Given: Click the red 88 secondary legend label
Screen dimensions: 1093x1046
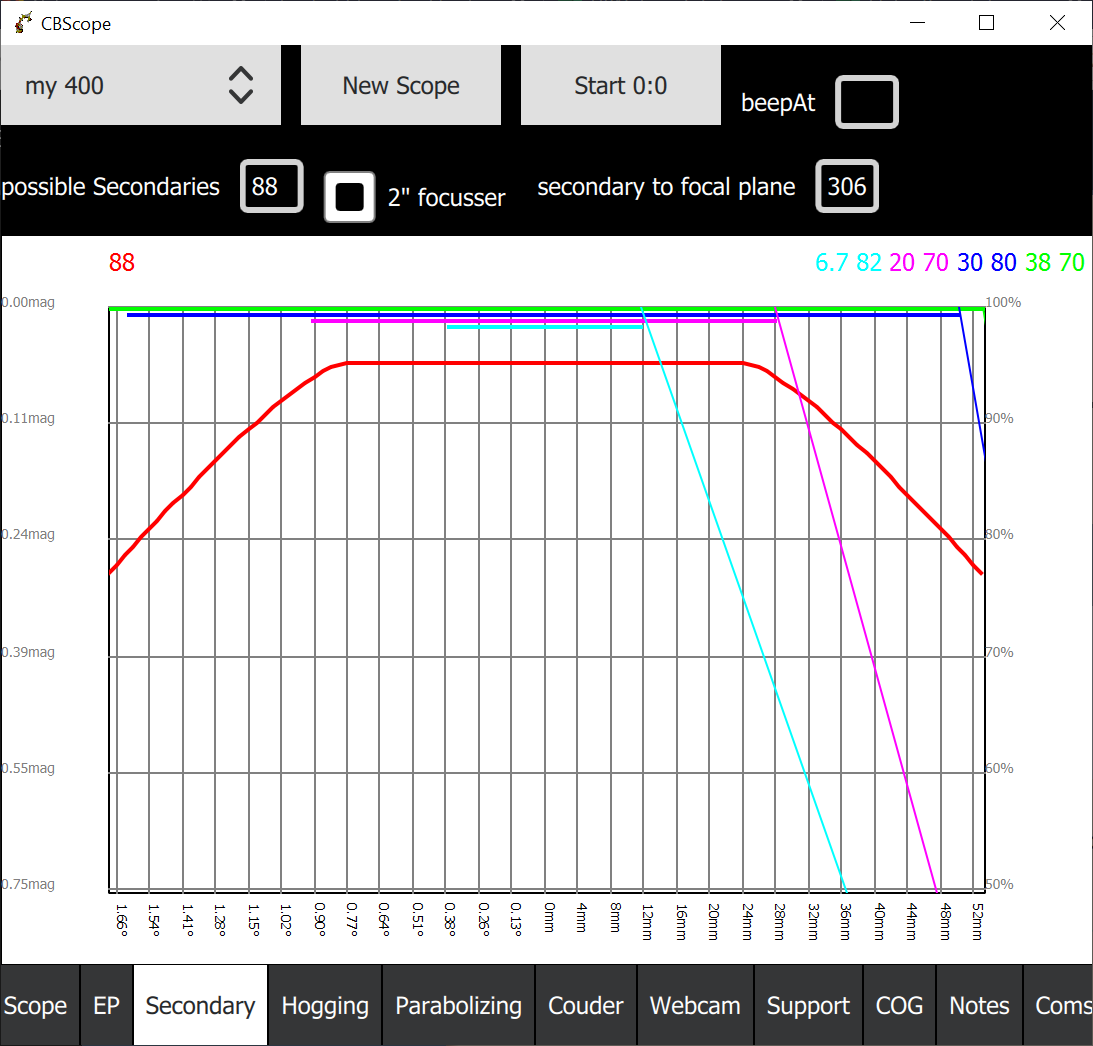Looking at the screenshot, I should [x=122, y=262].
